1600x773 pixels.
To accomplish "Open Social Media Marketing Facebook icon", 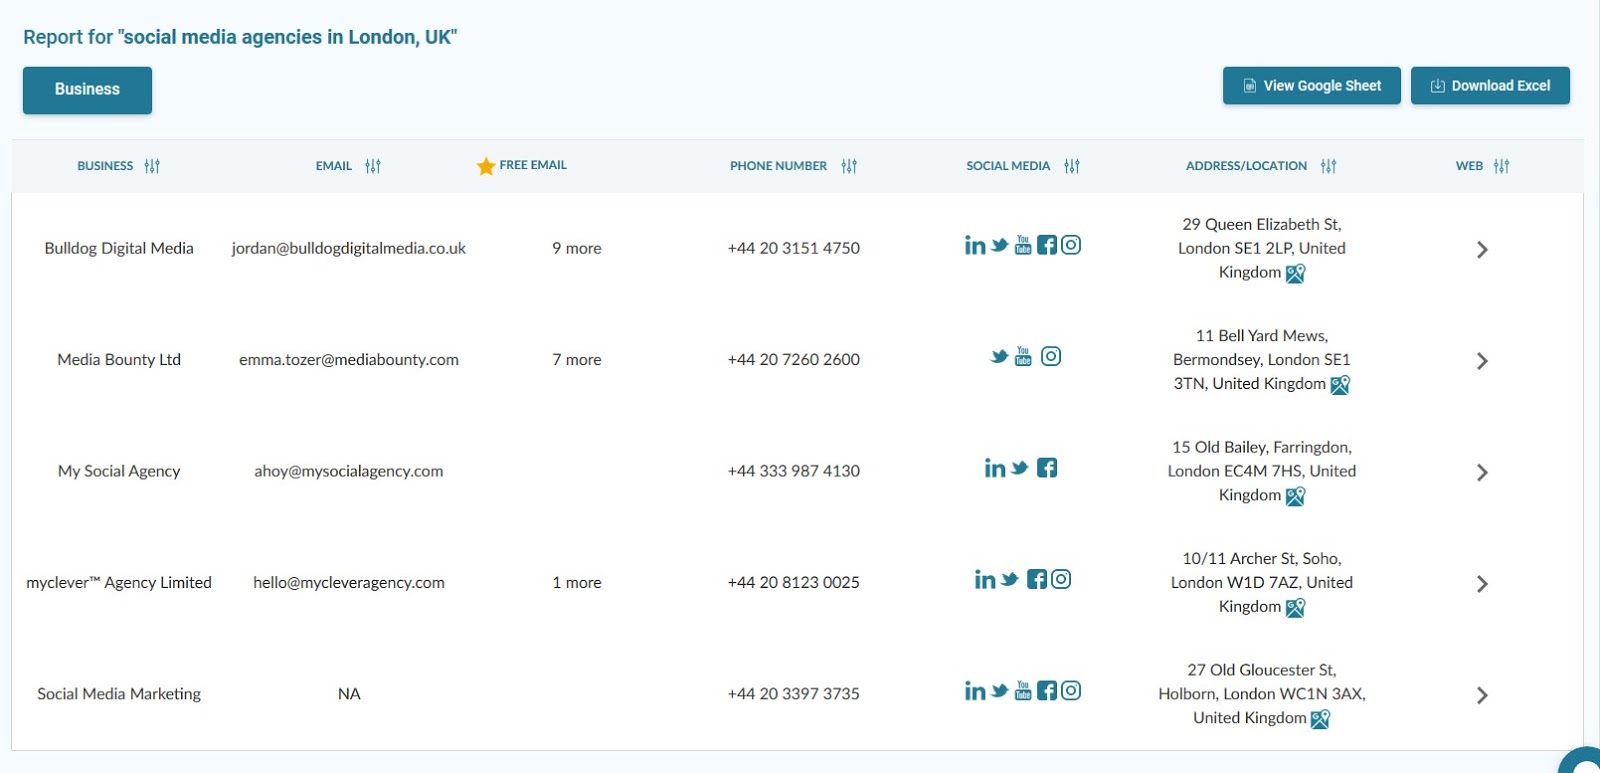I will (1047, 691).
